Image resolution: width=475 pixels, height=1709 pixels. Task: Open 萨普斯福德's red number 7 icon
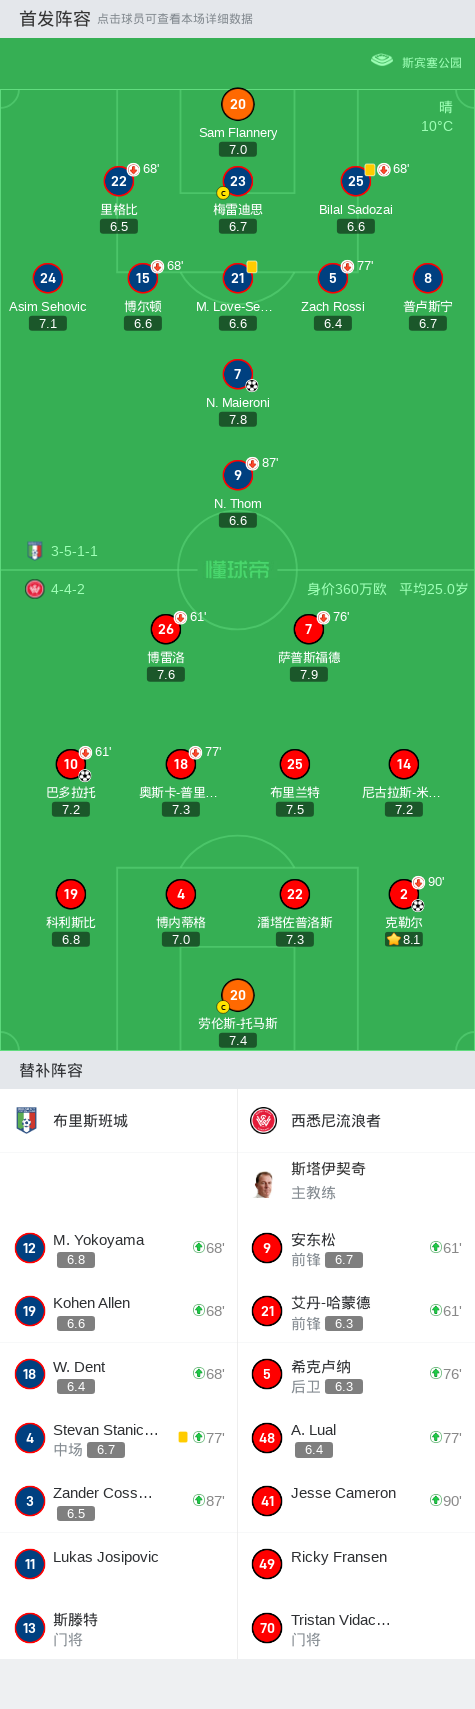(x=309, y=629)
